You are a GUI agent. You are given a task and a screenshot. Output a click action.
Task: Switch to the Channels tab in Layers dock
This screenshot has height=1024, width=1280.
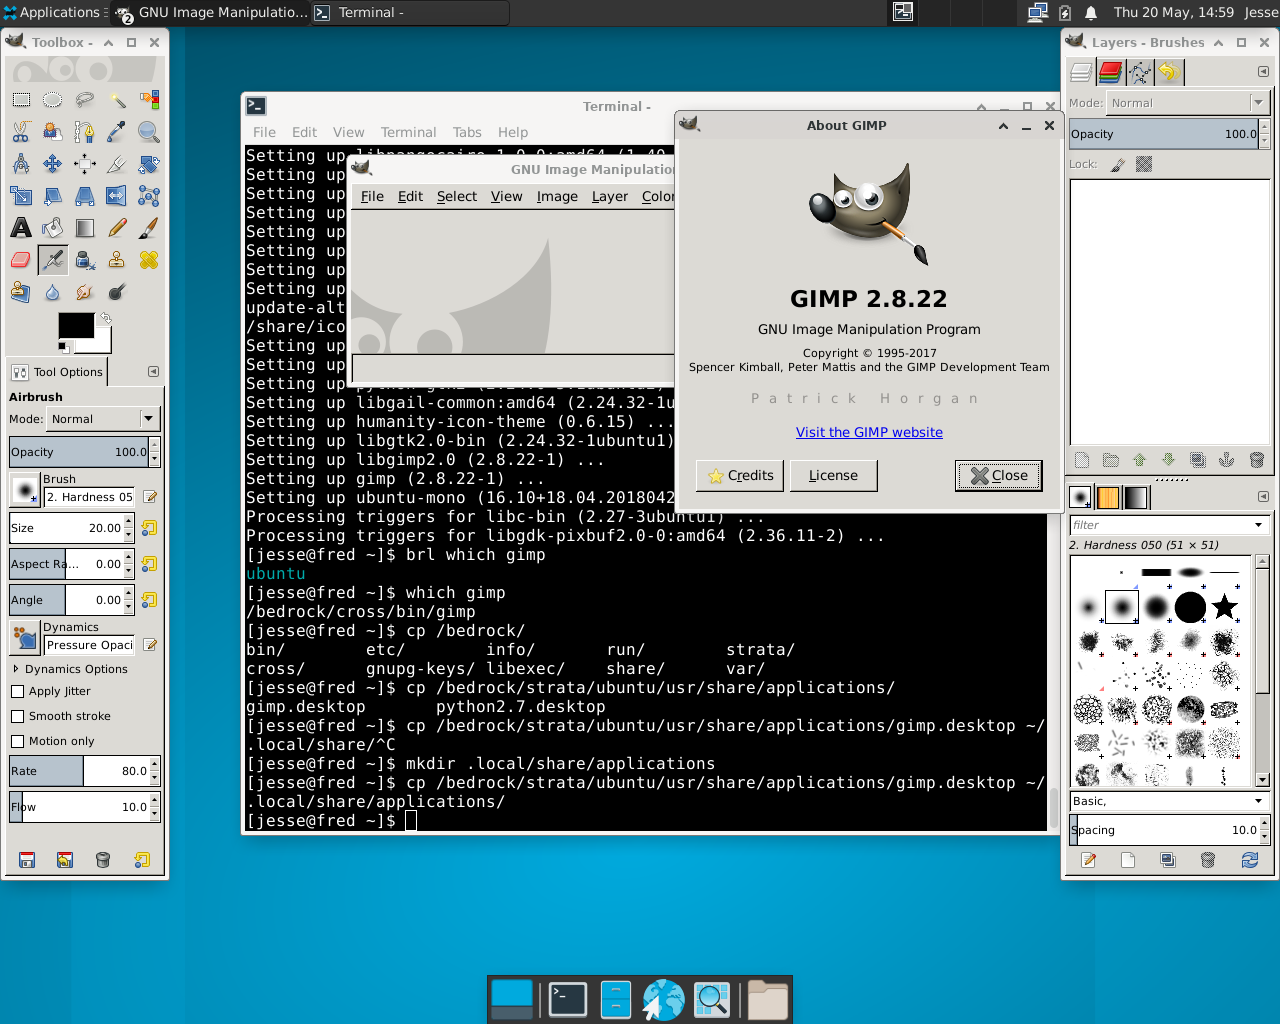(x=1110, y=72)
